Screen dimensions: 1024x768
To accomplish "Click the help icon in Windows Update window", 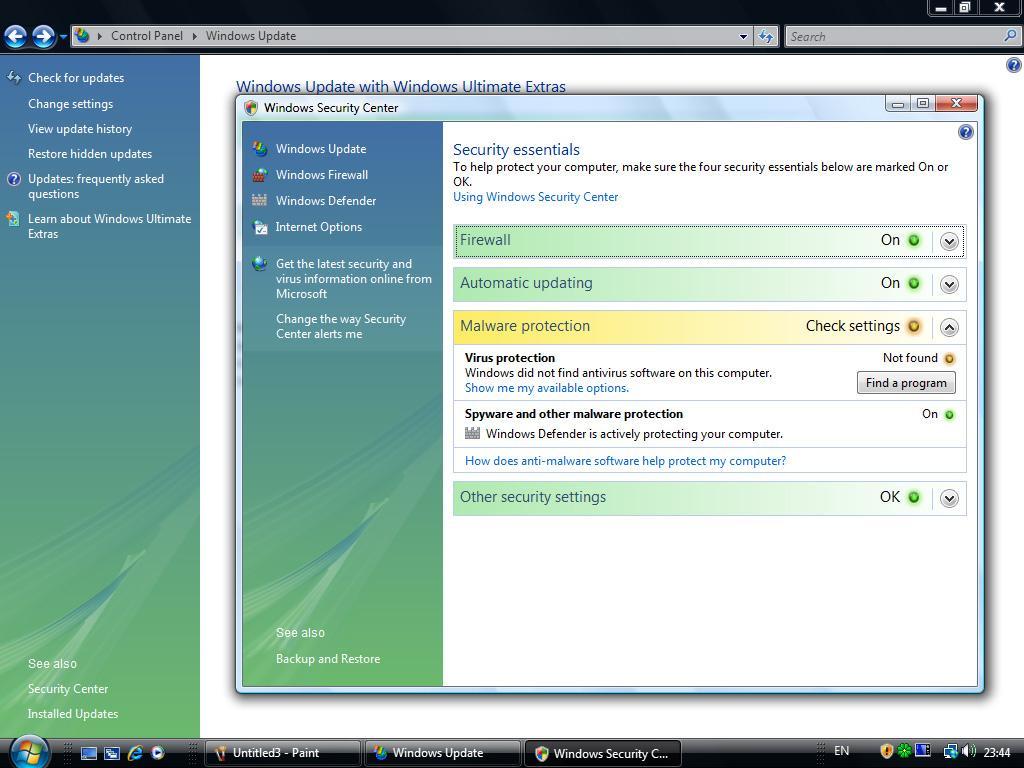I will coord(1014,65).
